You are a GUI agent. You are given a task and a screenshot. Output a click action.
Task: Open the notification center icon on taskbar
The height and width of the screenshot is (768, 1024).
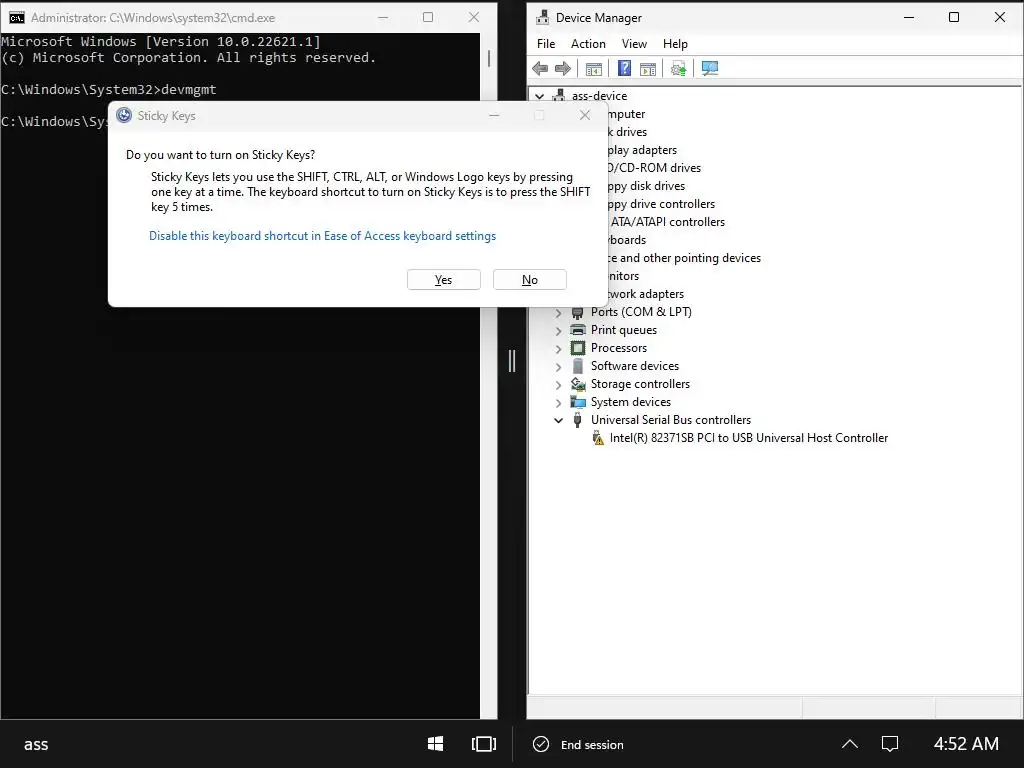tap(889, 744)
